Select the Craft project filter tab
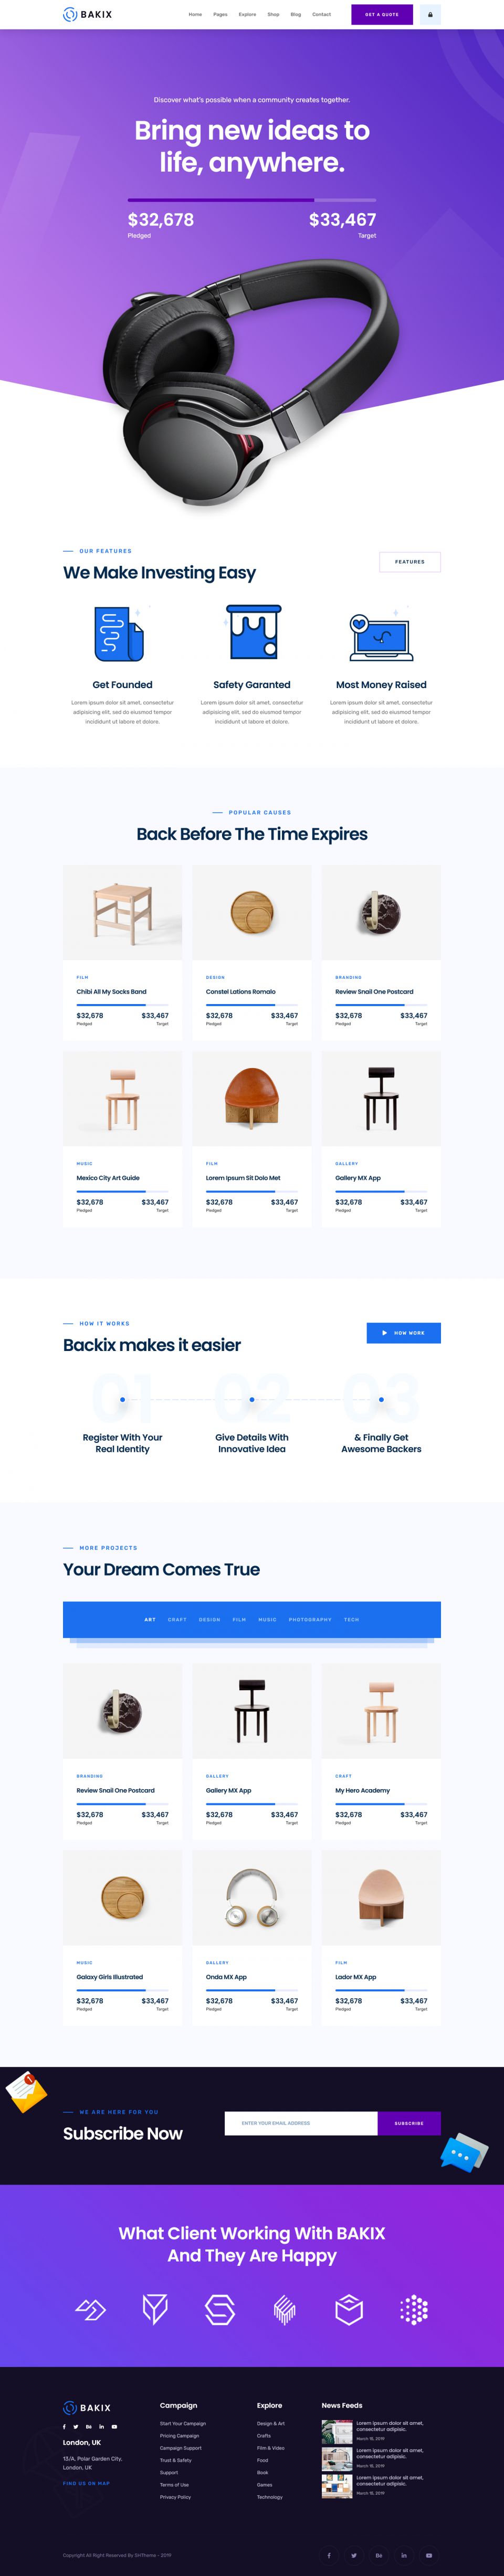504x2576 pixels. click(x=177, y=1619)
